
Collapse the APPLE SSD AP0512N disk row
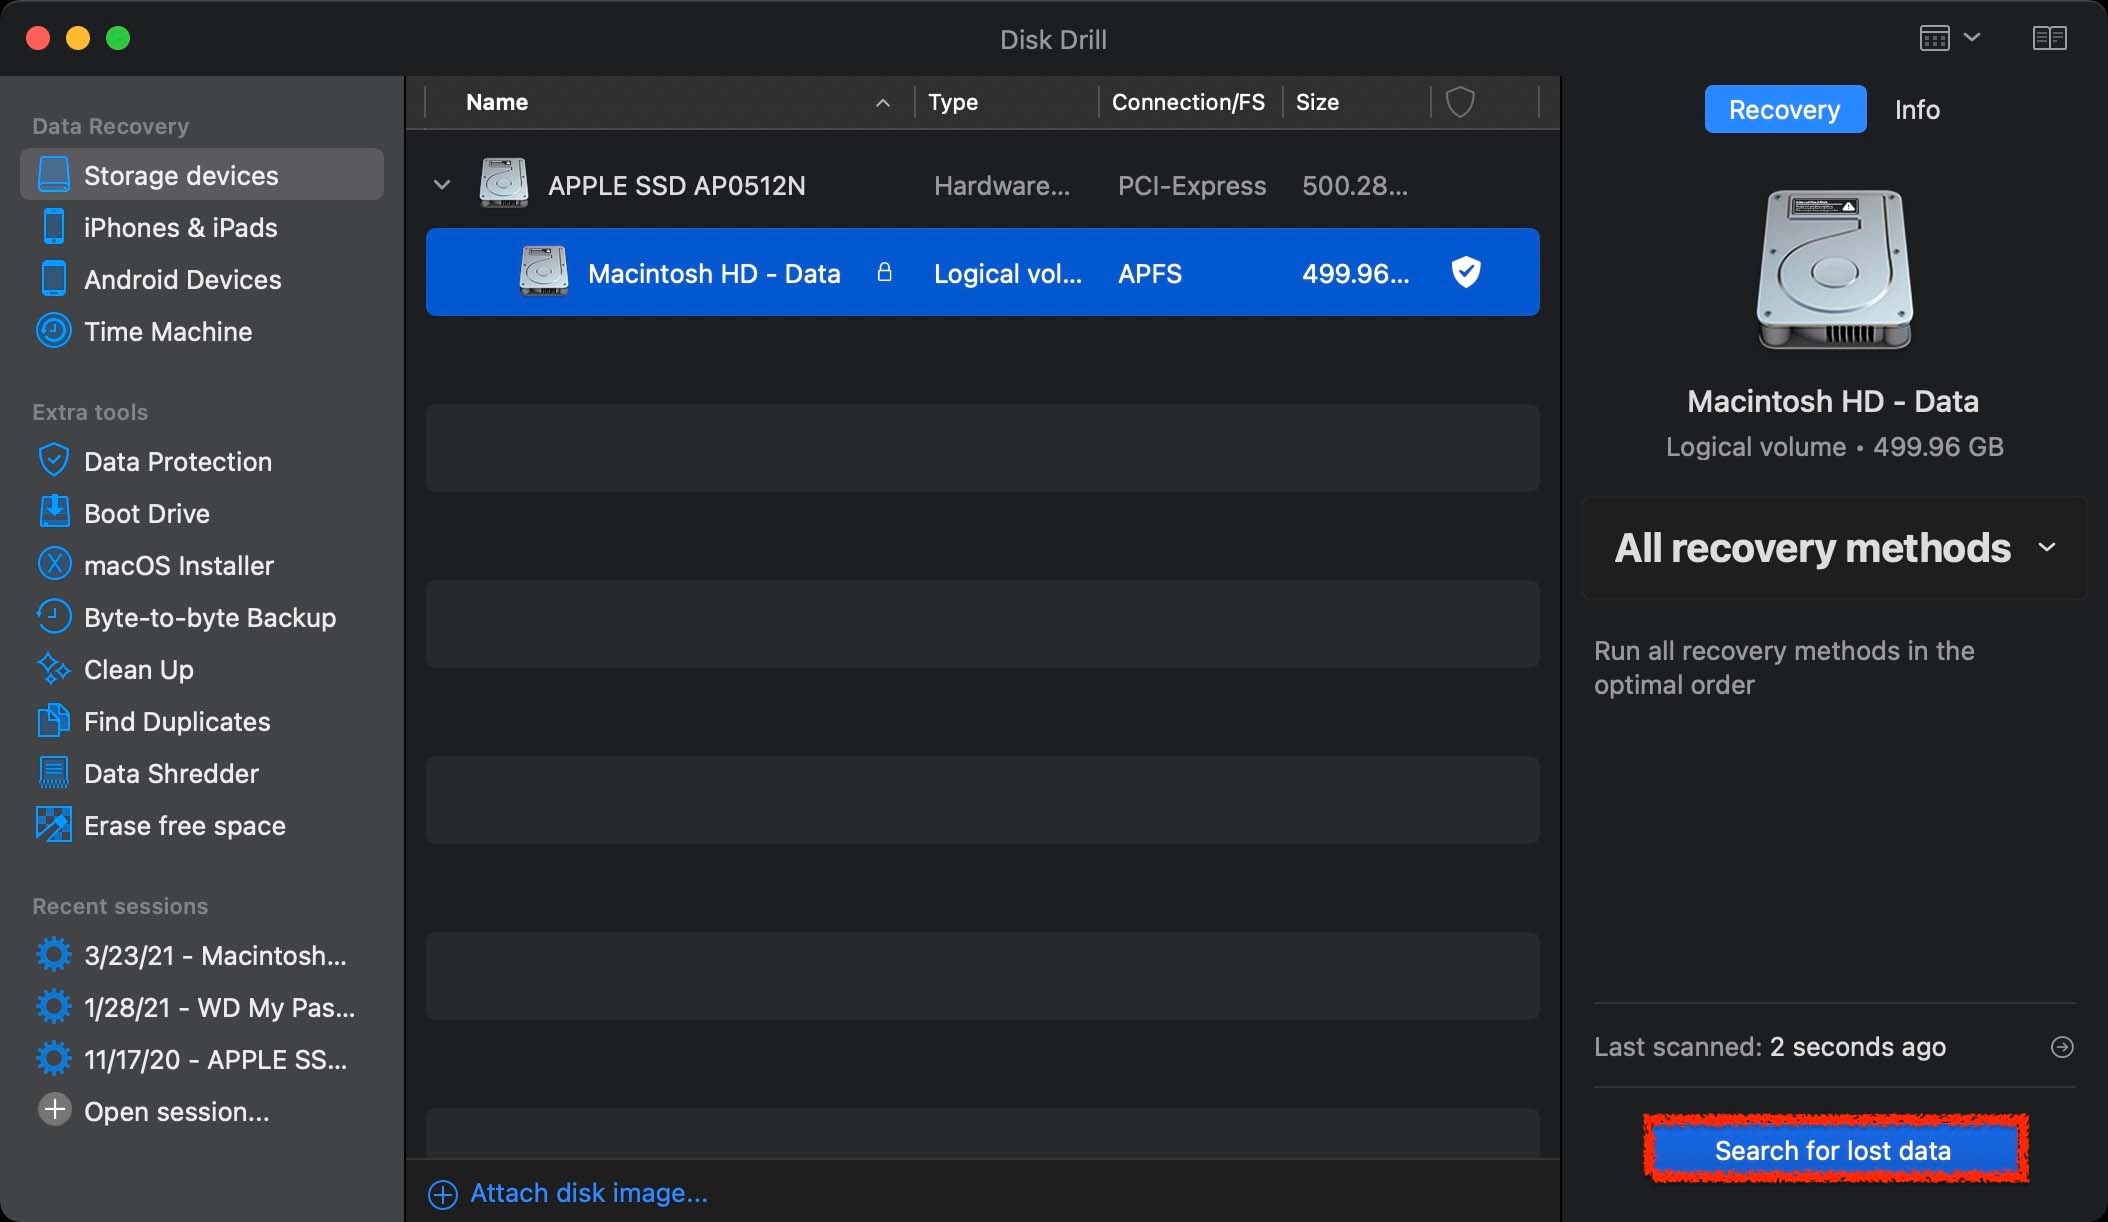click(441, 185)
